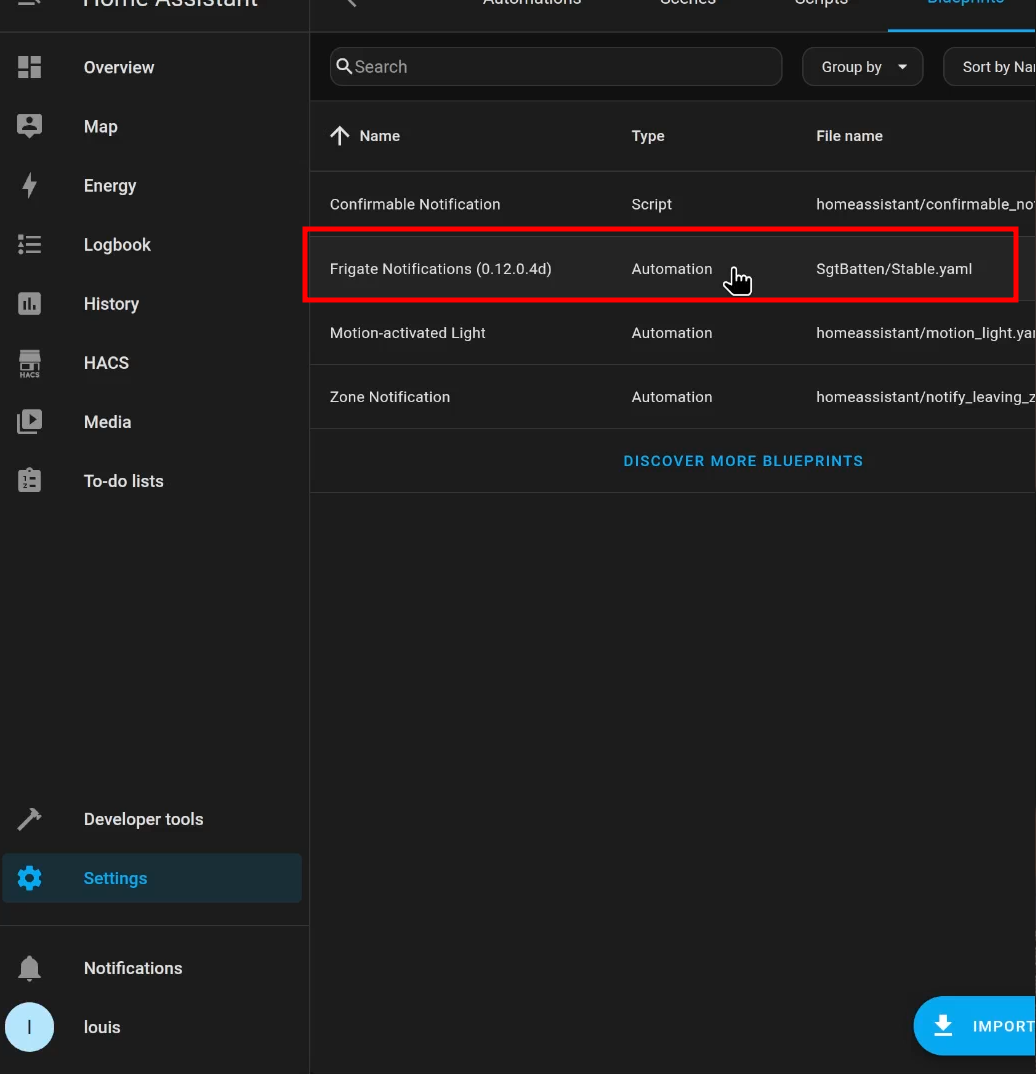The image size is (1036, 1074).
Task: Sort by the File name column header
Action: tap(849, 136)
